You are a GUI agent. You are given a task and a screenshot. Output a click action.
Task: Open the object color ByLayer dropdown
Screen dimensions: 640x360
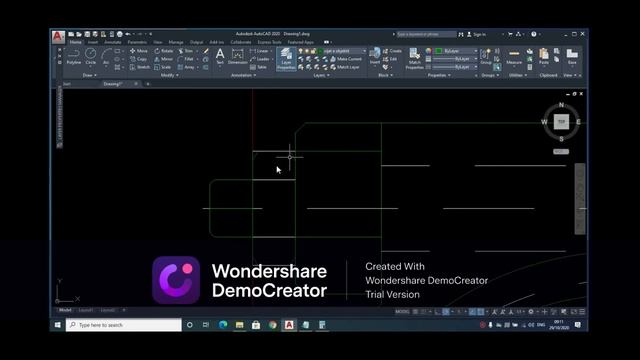tap(456, 51)
